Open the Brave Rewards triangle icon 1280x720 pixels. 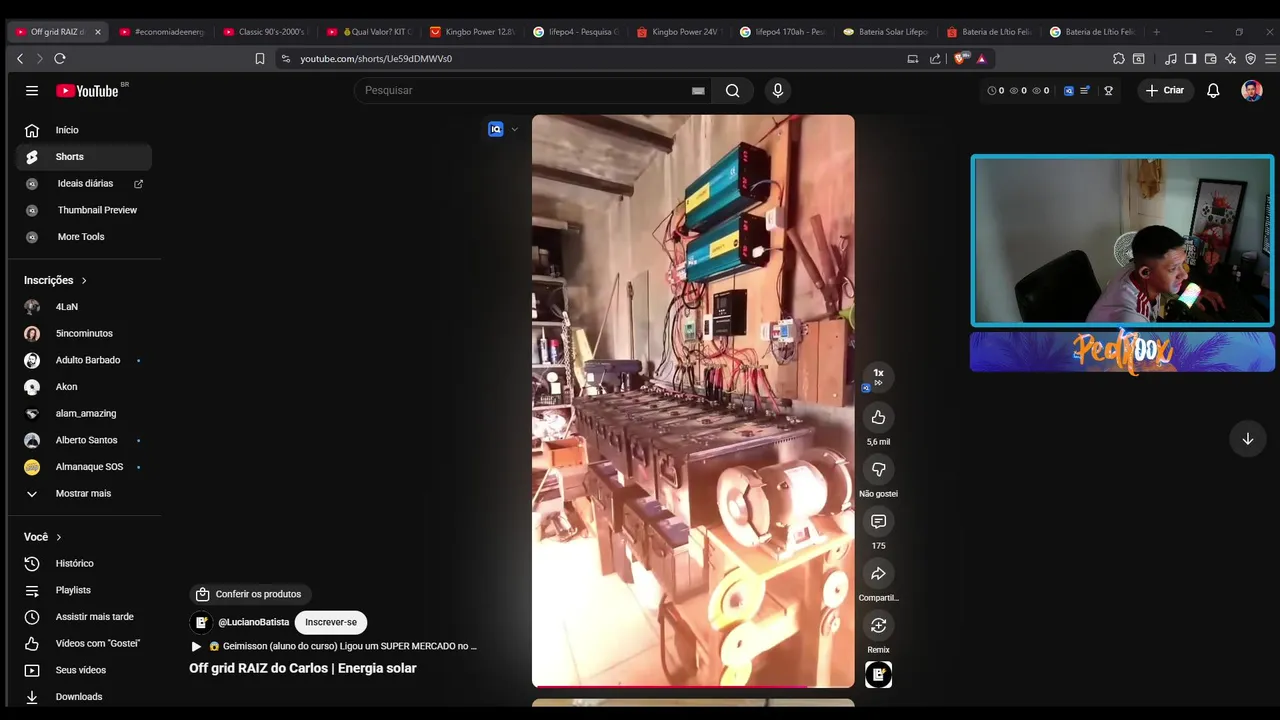tap(981, 59)
